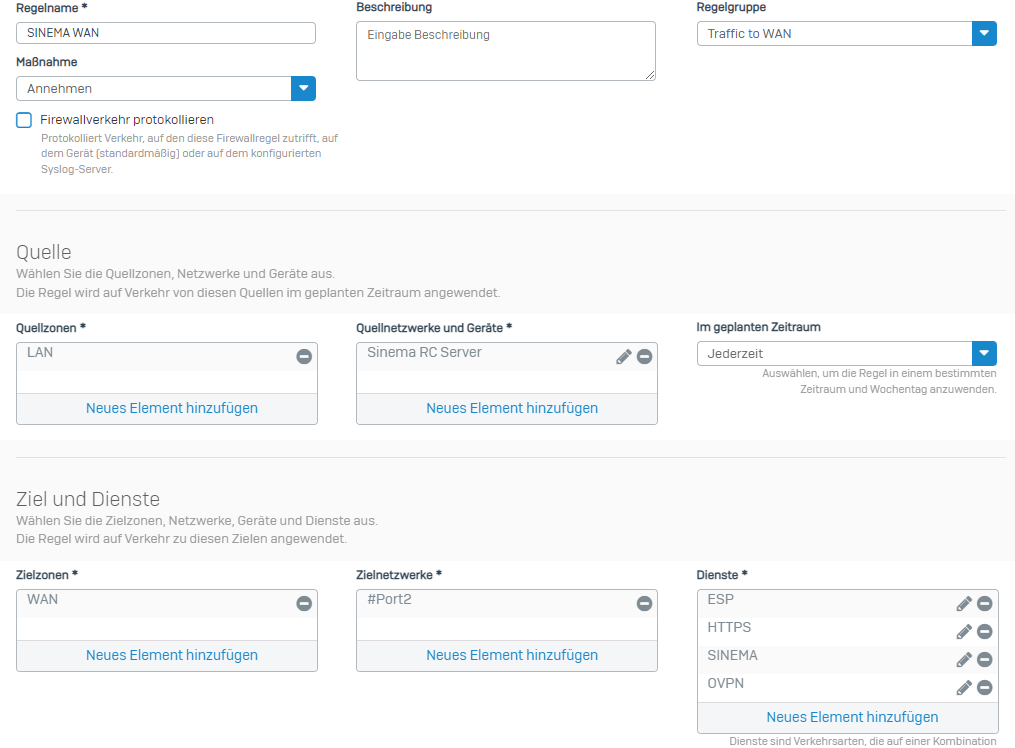Viewport: 1015px width, 748px height.
Task: Add new element to Quellnetzwerke und Geräte
Action: tap(512, 408)
